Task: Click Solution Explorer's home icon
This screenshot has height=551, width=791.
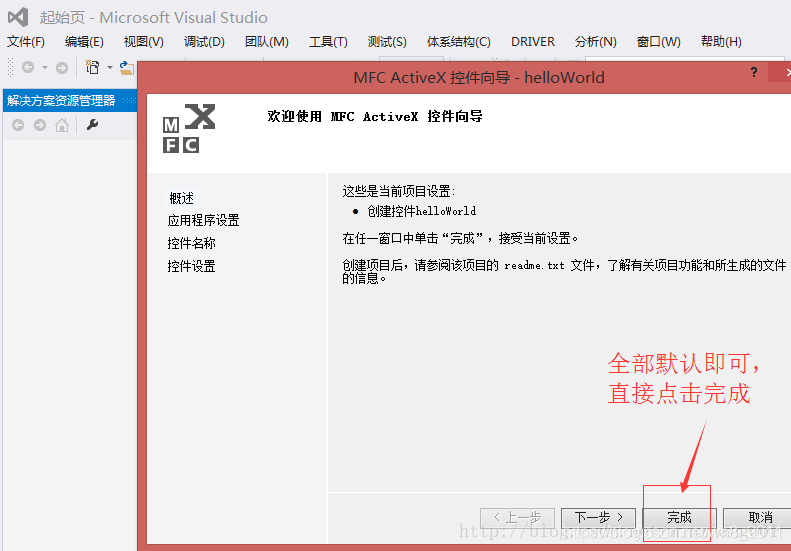Action: pos(62,125)
